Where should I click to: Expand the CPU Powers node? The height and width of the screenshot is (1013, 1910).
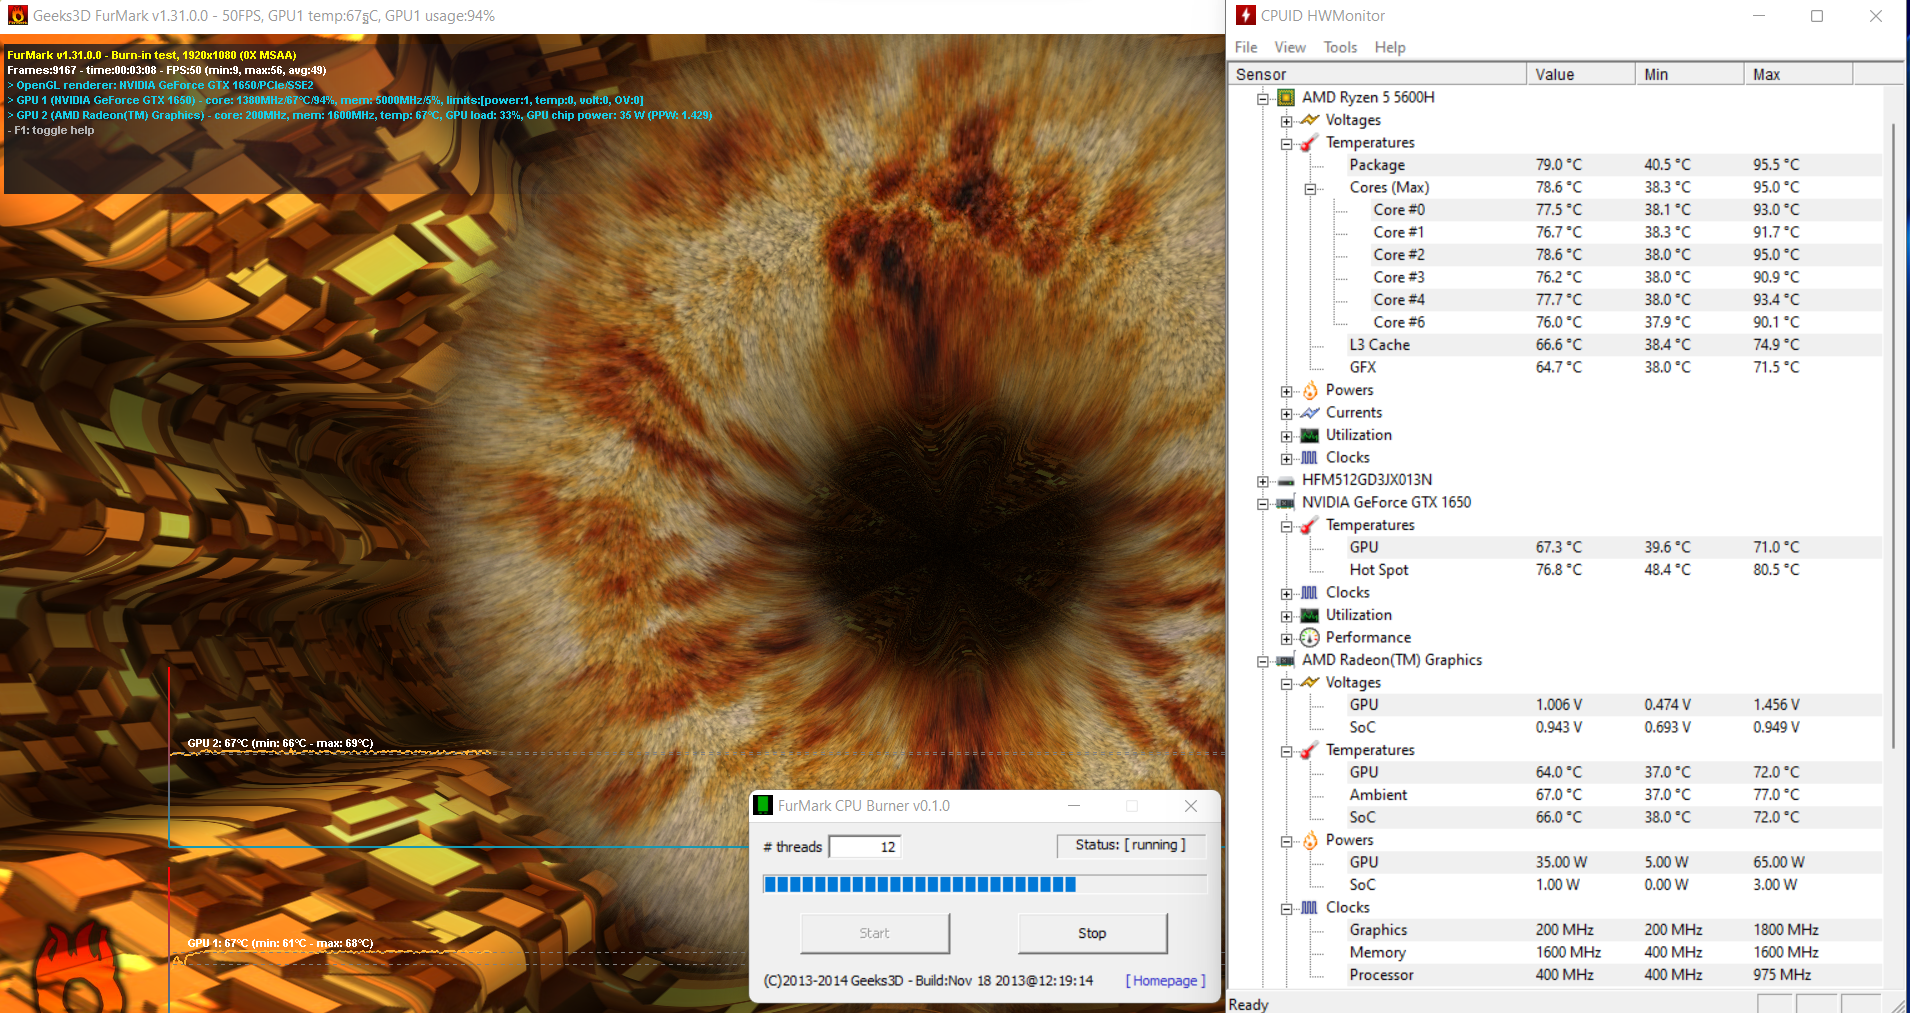1287,391
